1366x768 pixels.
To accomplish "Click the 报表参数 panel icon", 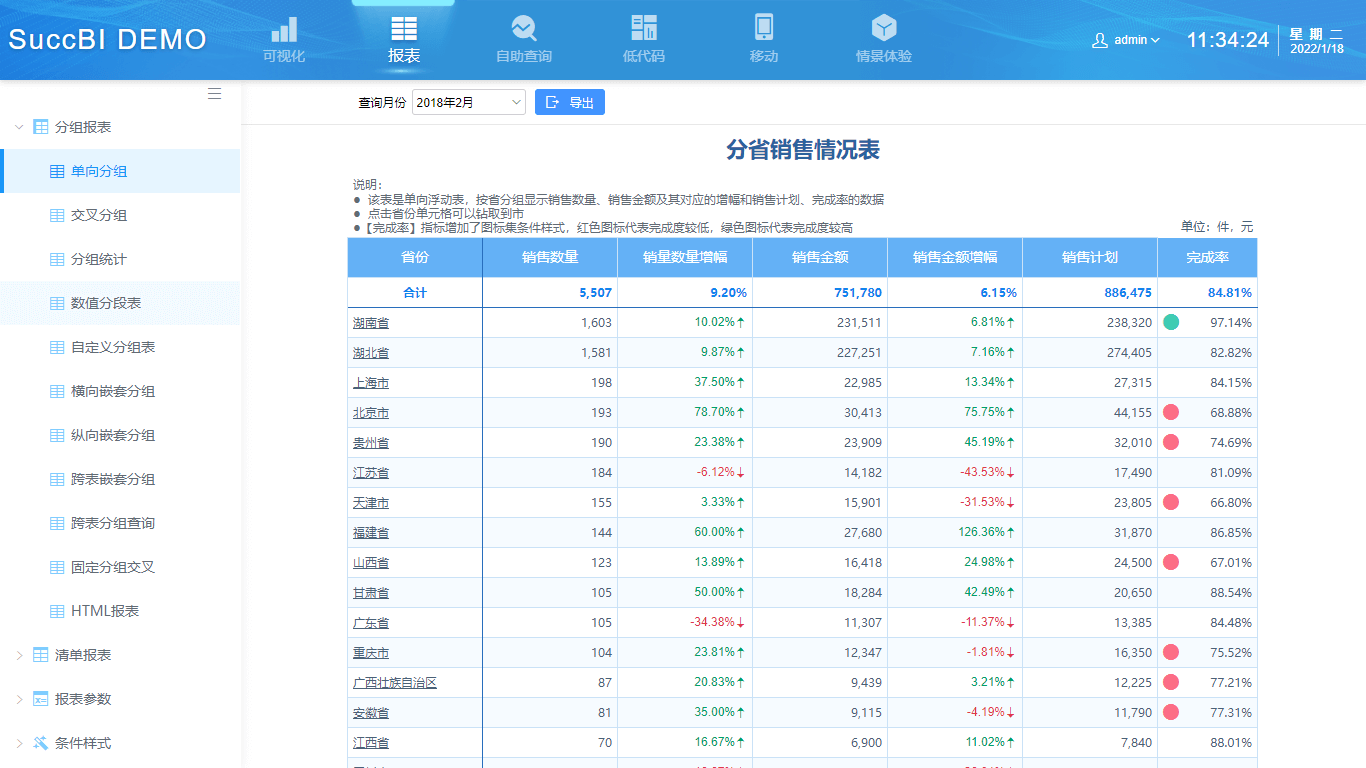I will 40,698.
